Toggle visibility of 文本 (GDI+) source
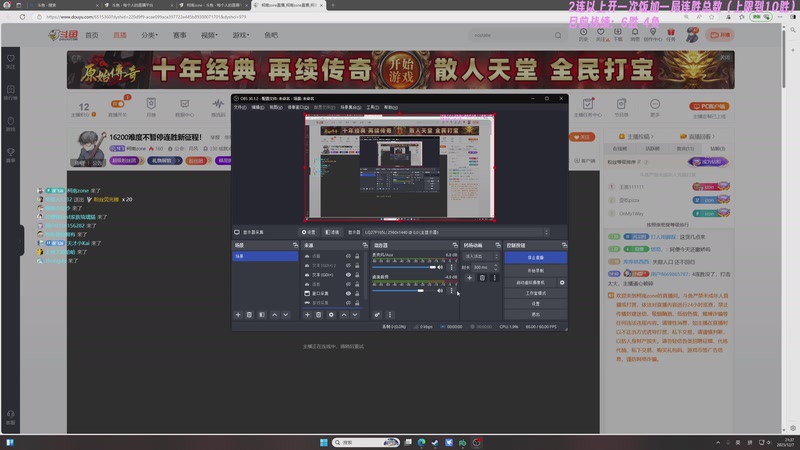Screen dimensions: 800x450 (x=348, y=274)
